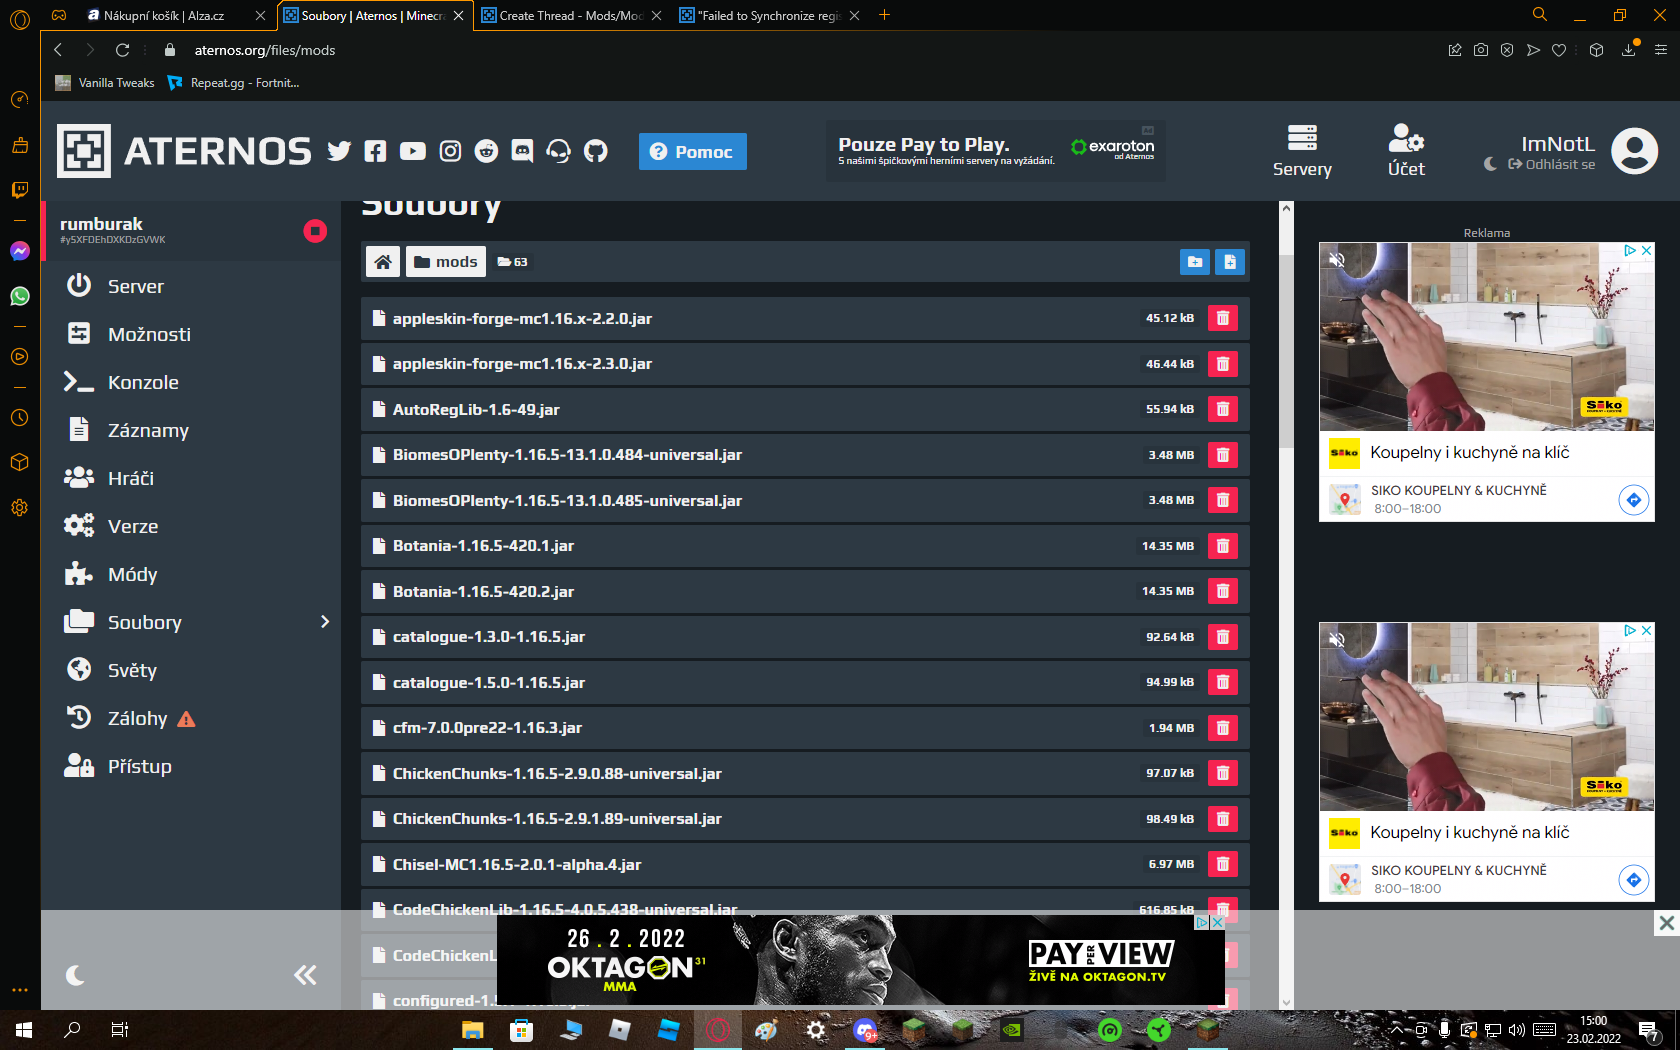The width and height of the screenshot is (1680, 1050).
Task: Click the Pomoc help button
Action: point(692,151)
